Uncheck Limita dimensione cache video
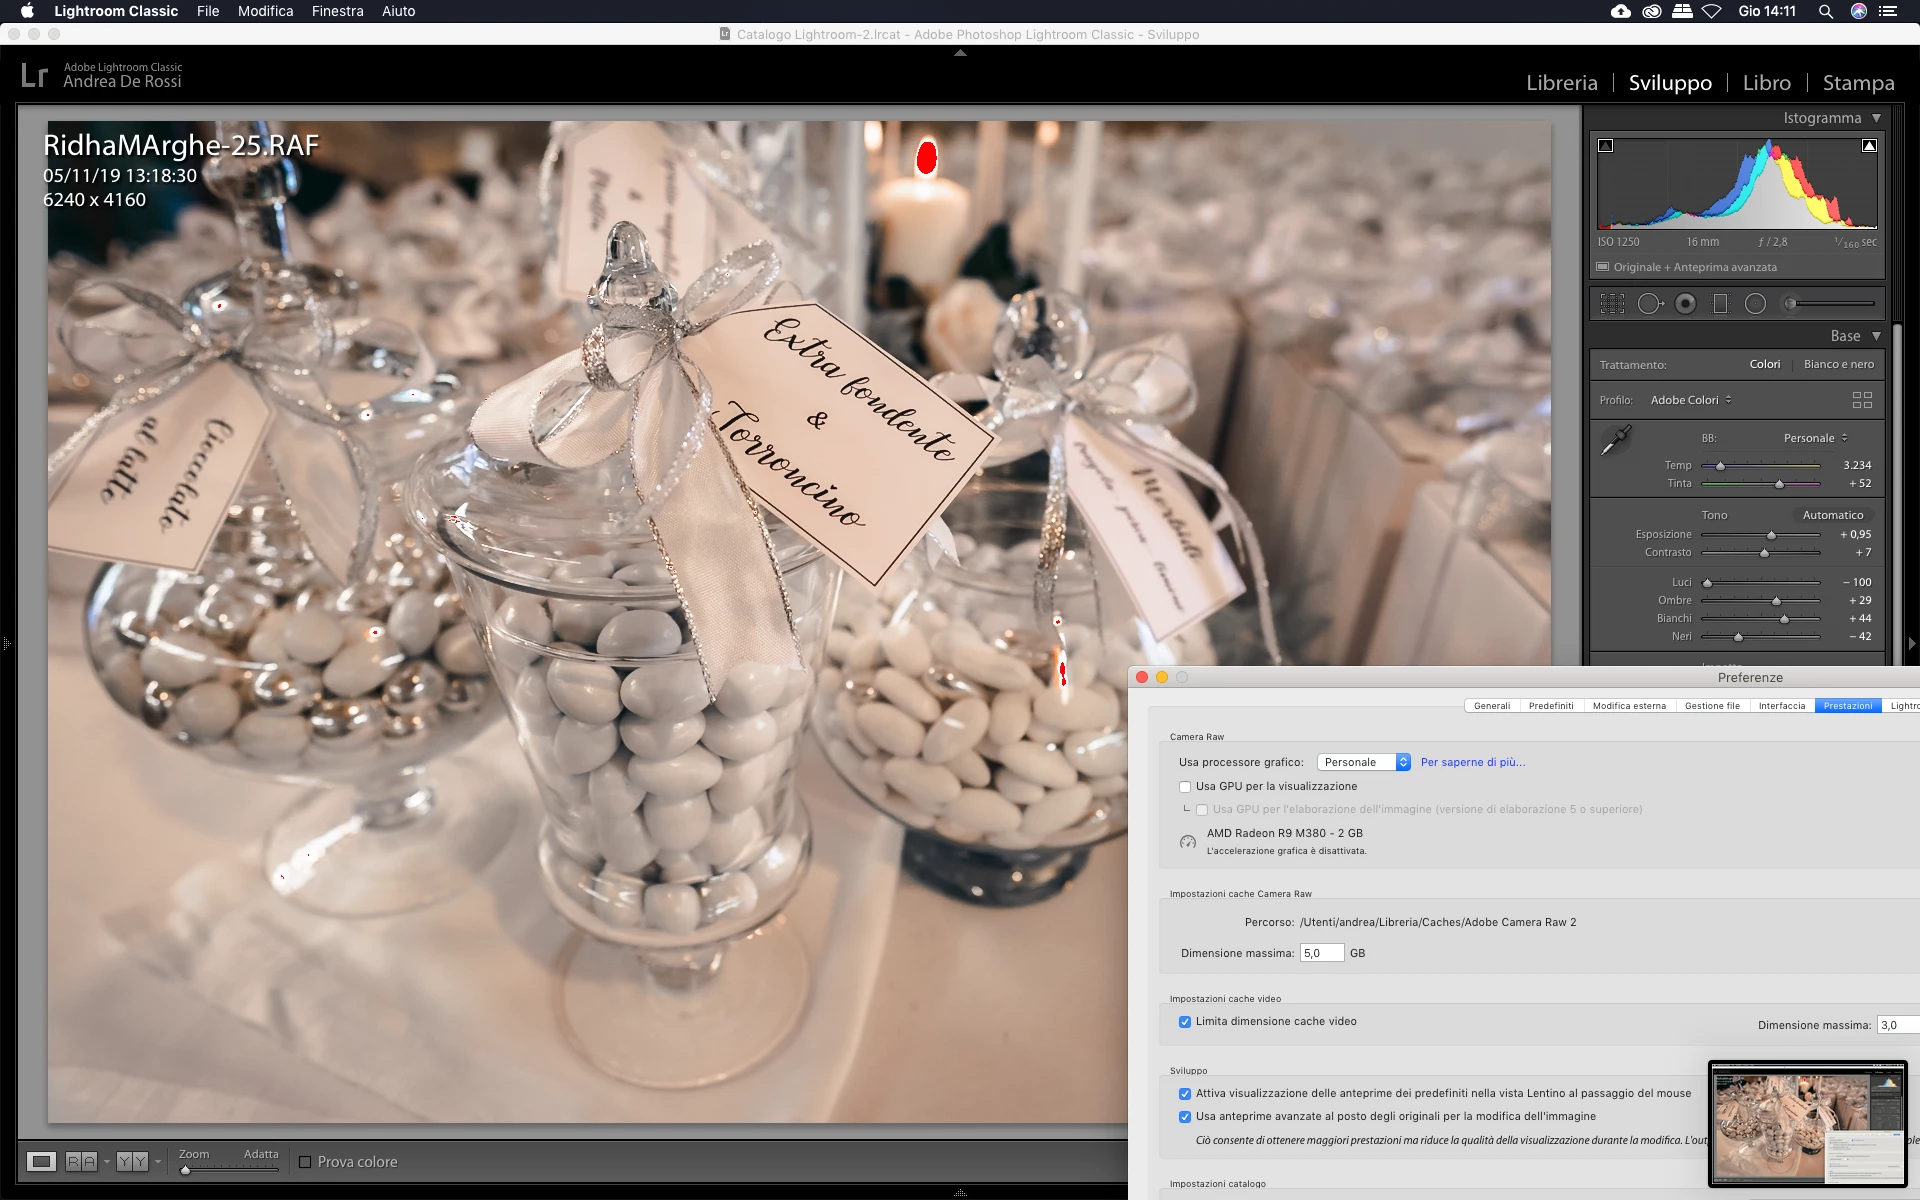The height and width of the screenshot is (1200, 1920). click(x=1185, y=1022)
